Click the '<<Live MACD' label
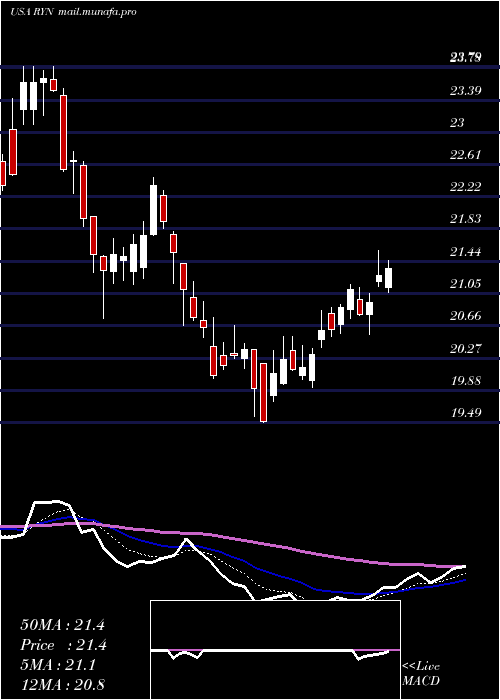 coord(421,674)
